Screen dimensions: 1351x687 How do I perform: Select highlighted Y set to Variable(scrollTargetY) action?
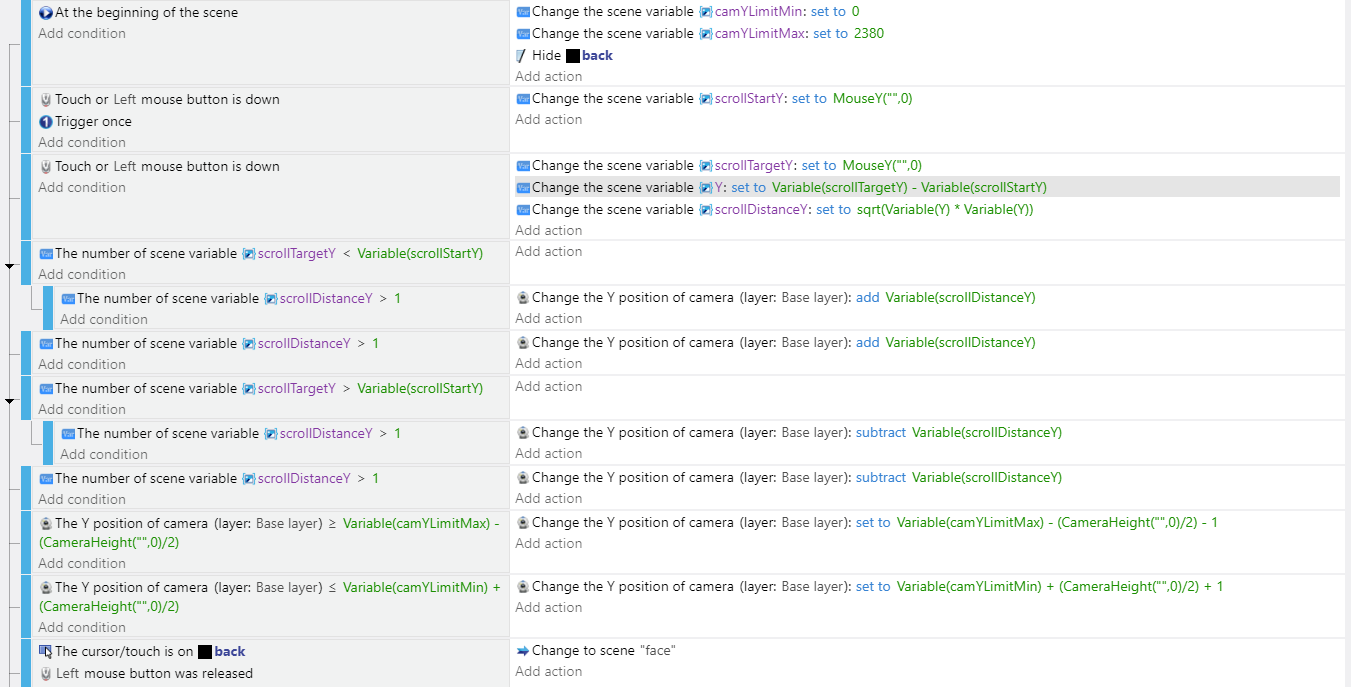click(927, 187)
